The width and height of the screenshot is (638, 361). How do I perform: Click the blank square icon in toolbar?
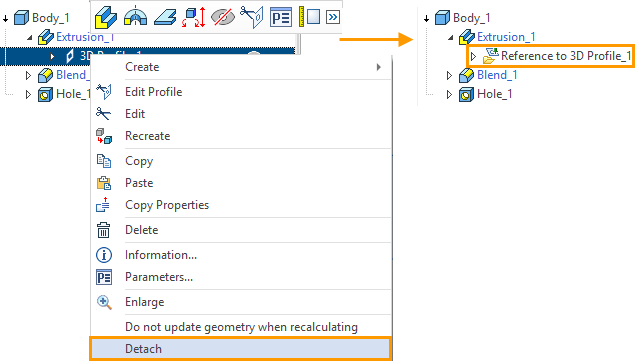click(313, 18)
